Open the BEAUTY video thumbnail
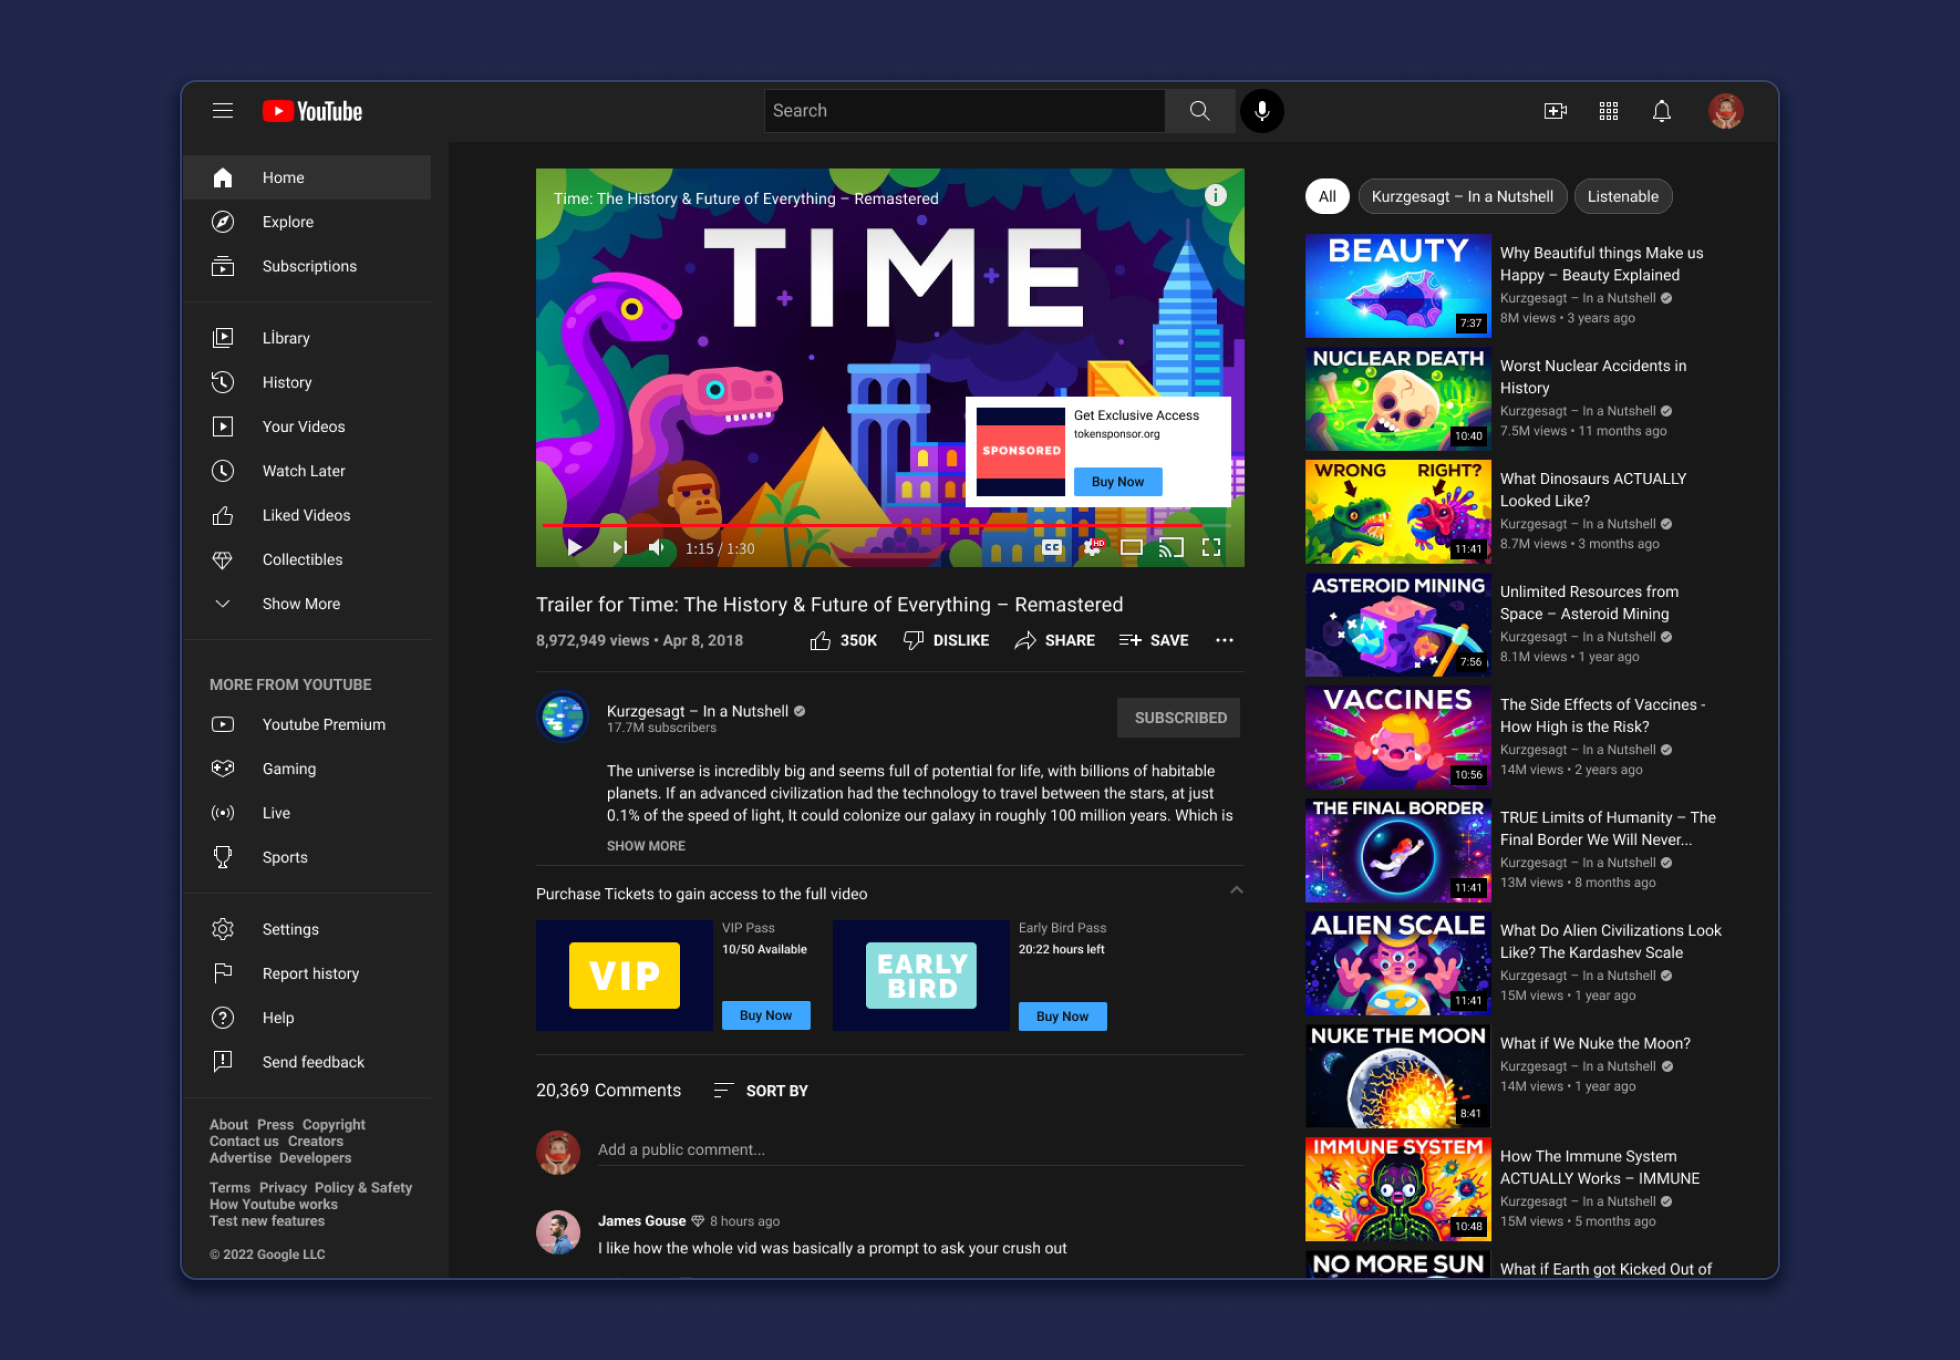 [x=1397, y=286]
